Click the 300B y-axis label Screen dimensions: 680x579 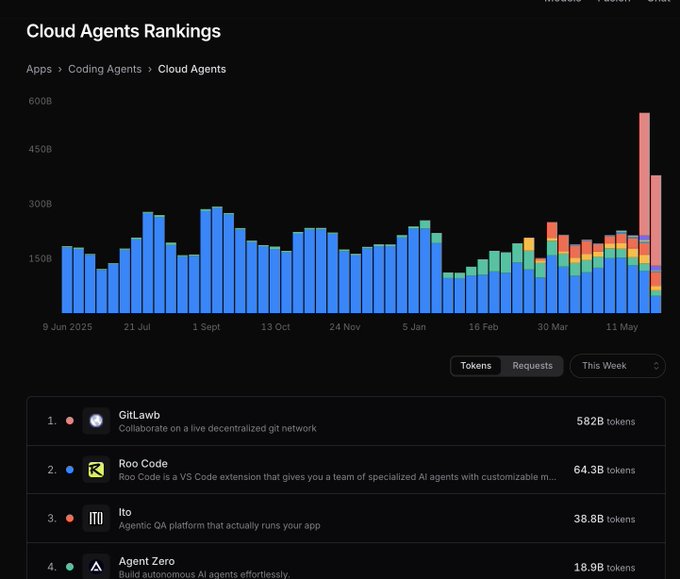tap(40, 204)
